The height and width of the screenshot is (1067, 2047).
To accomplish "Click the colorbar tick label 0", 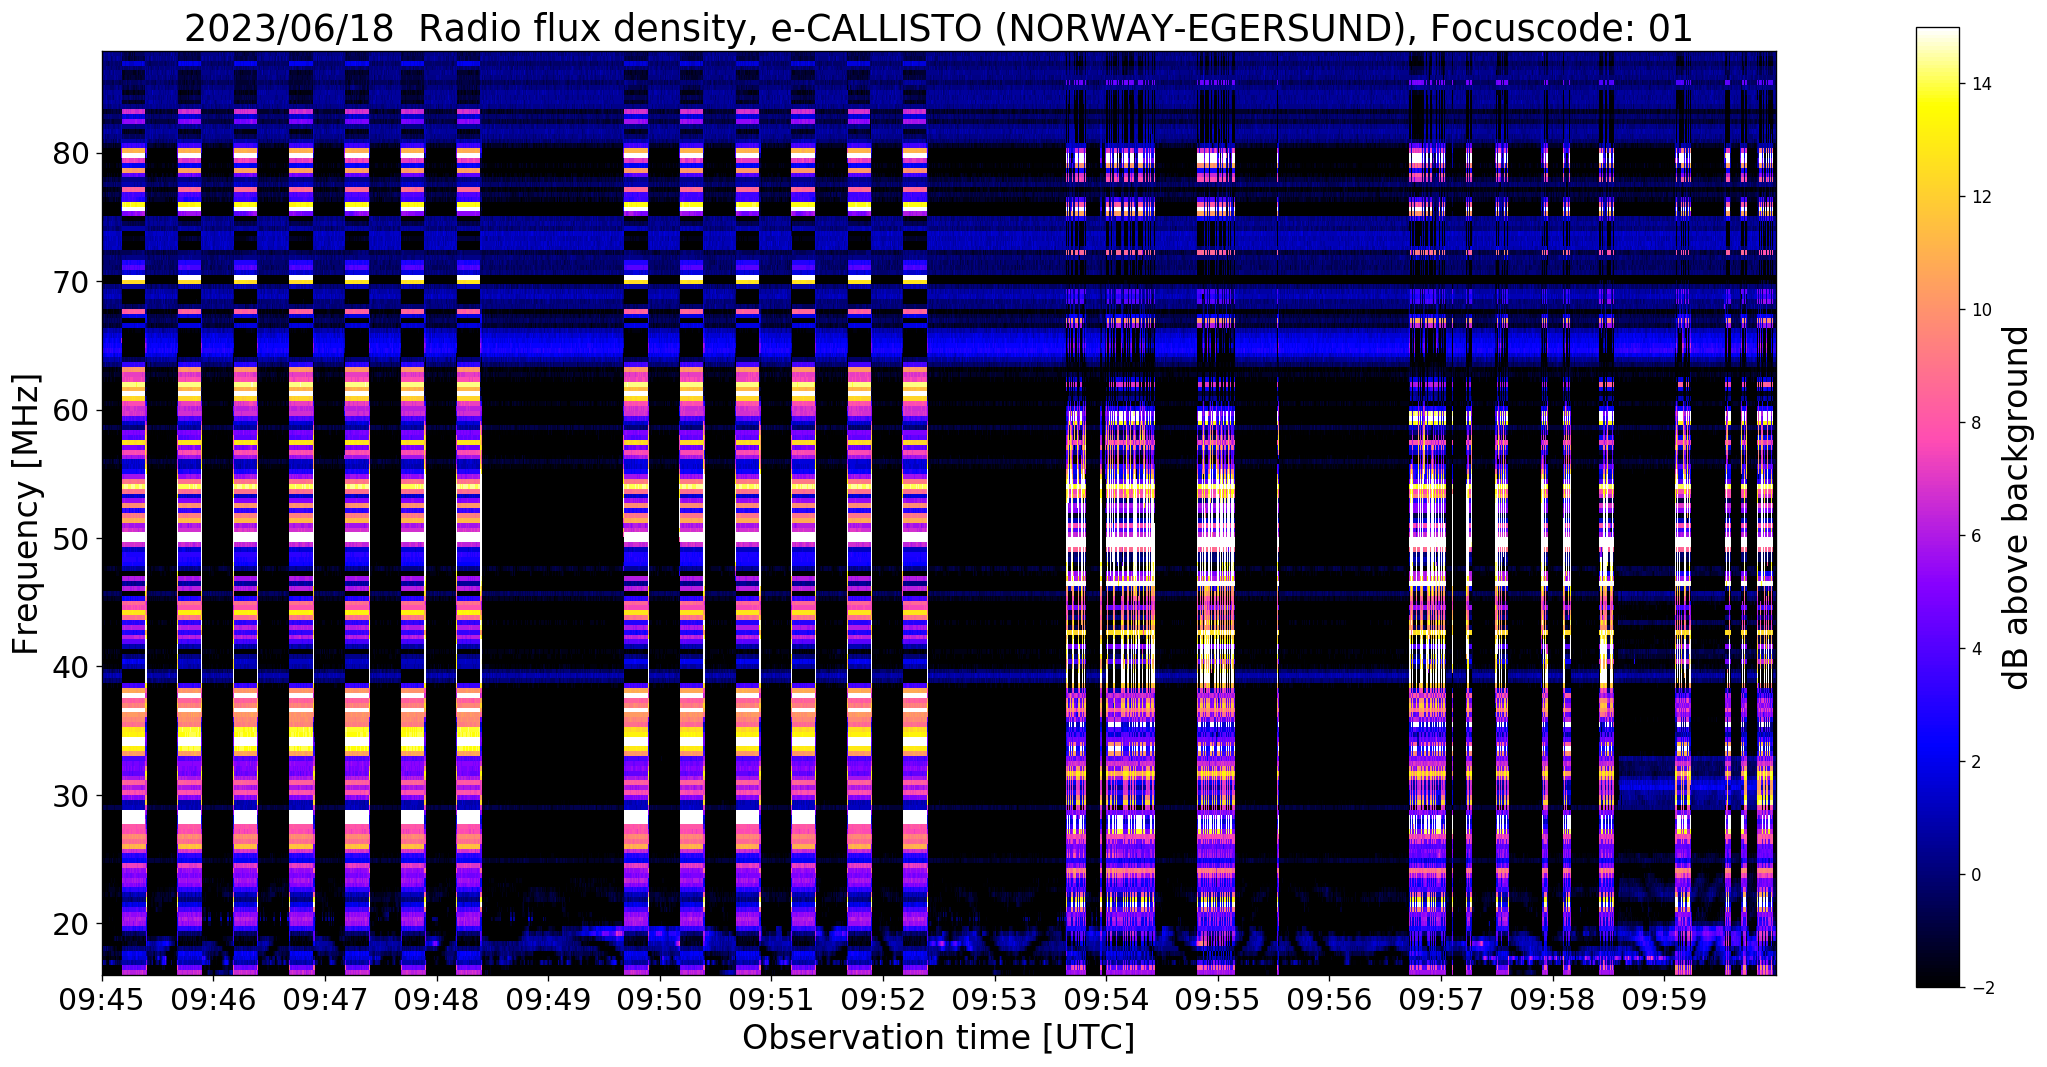I will pos(1975,875).
